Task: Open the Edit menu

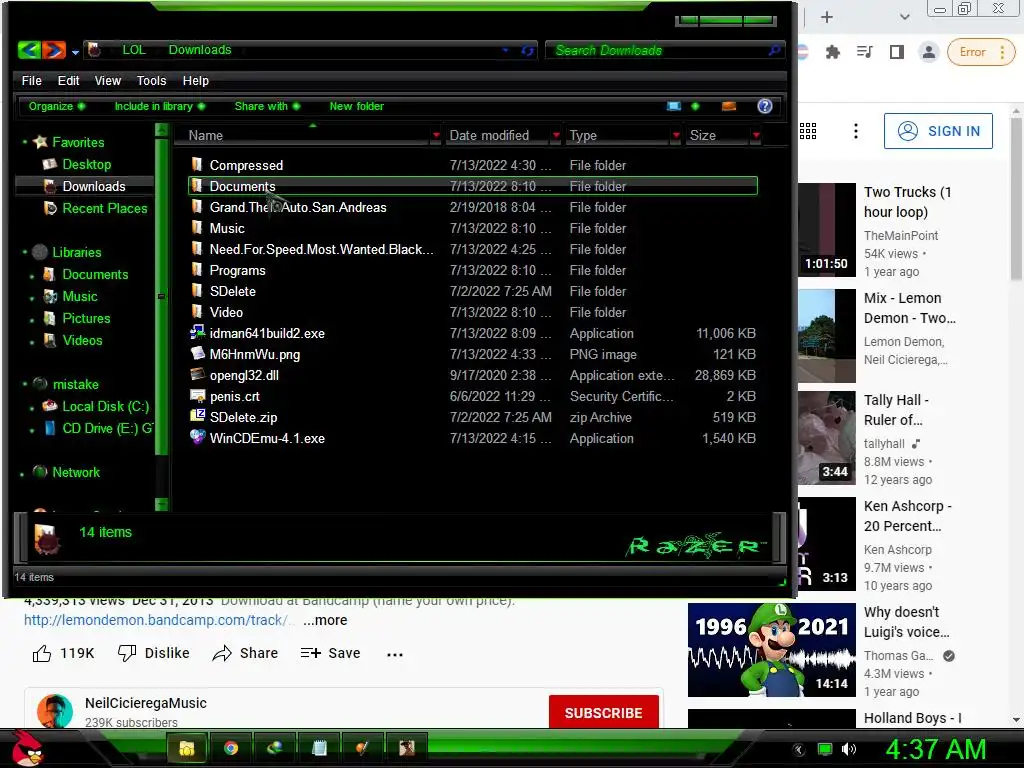Action: [x=69, y=80]
